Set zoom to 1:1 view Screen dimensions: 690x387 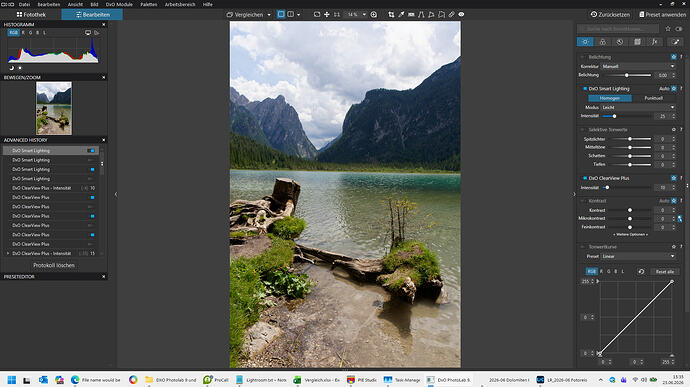click(x=337, y=15)
